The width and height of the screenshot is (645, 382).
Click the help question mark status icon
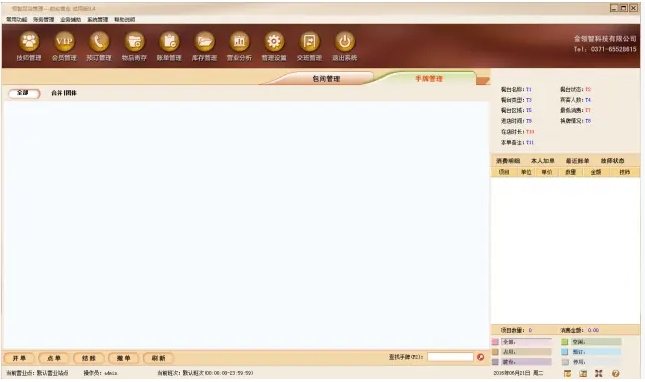(x=615, y=373)
